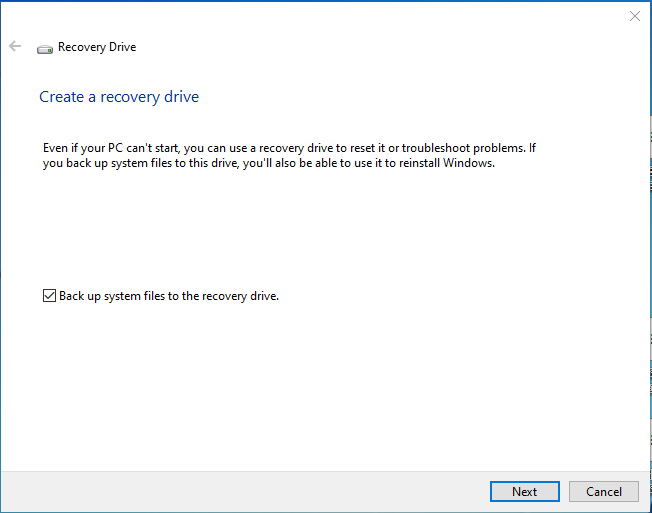Click the back arrow in the header
Viewport: 652px width, 513px height.
point(15,47)
